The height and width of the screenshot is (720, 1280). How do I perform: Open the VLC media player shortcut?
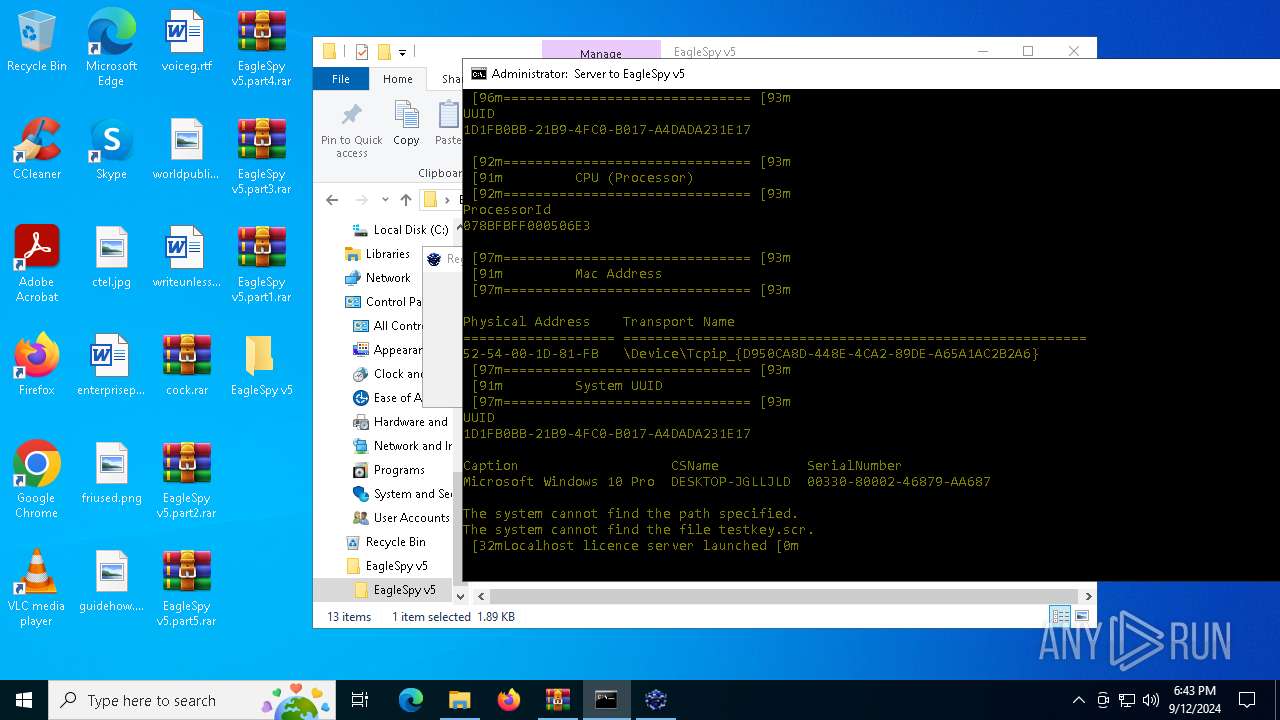pyautogui.click(x=37, y=588)
